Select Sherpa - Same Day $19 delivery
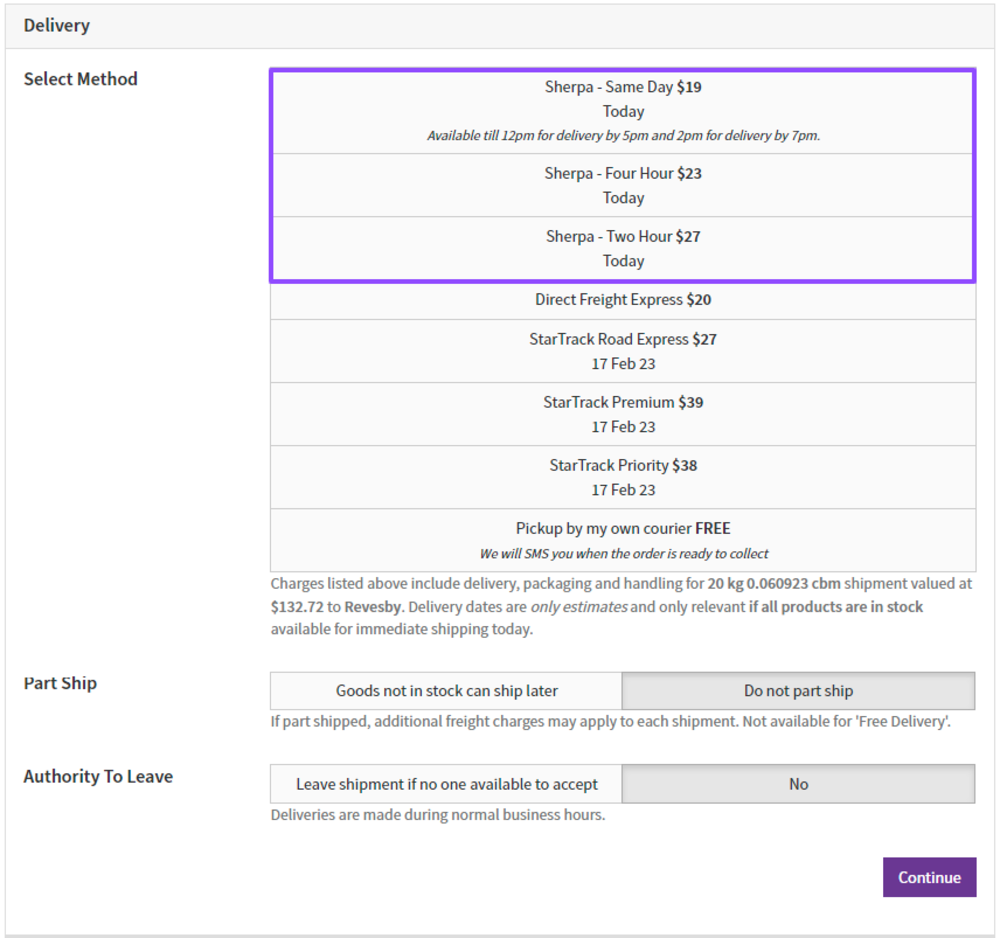This screenshot has width=1000, height=938. coord(623,112)
